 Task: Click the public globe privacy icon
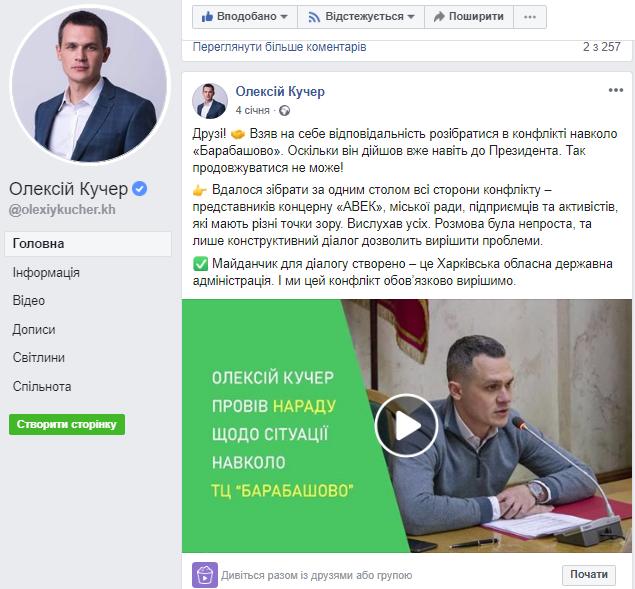click(x=285, y=110)
